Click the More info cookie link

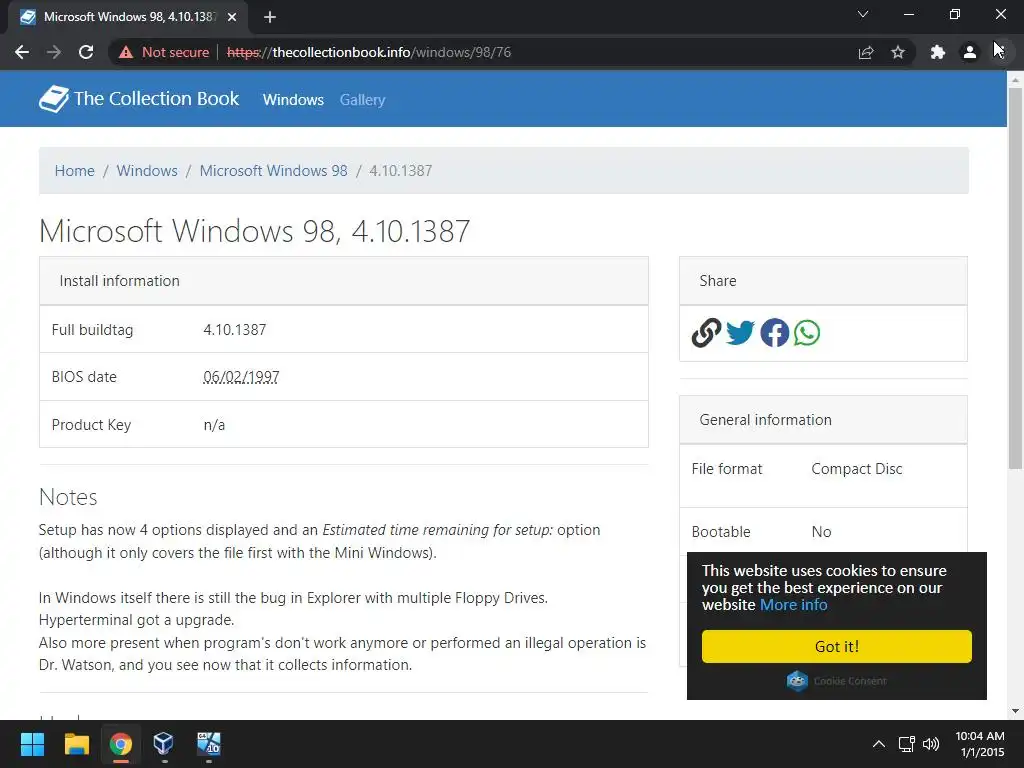(x=793, y=605)
